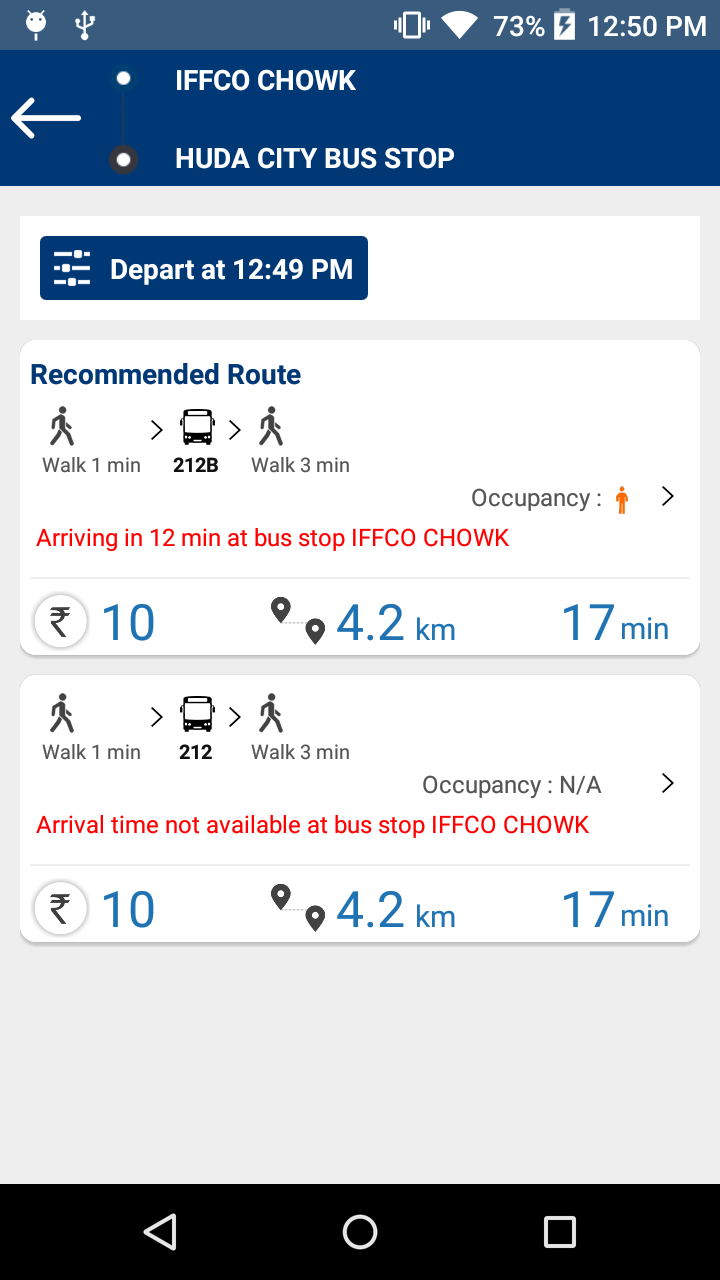Select IFFCO CHOWK origin field
This screenshot has width=720, height=1280.
[265, 81]
